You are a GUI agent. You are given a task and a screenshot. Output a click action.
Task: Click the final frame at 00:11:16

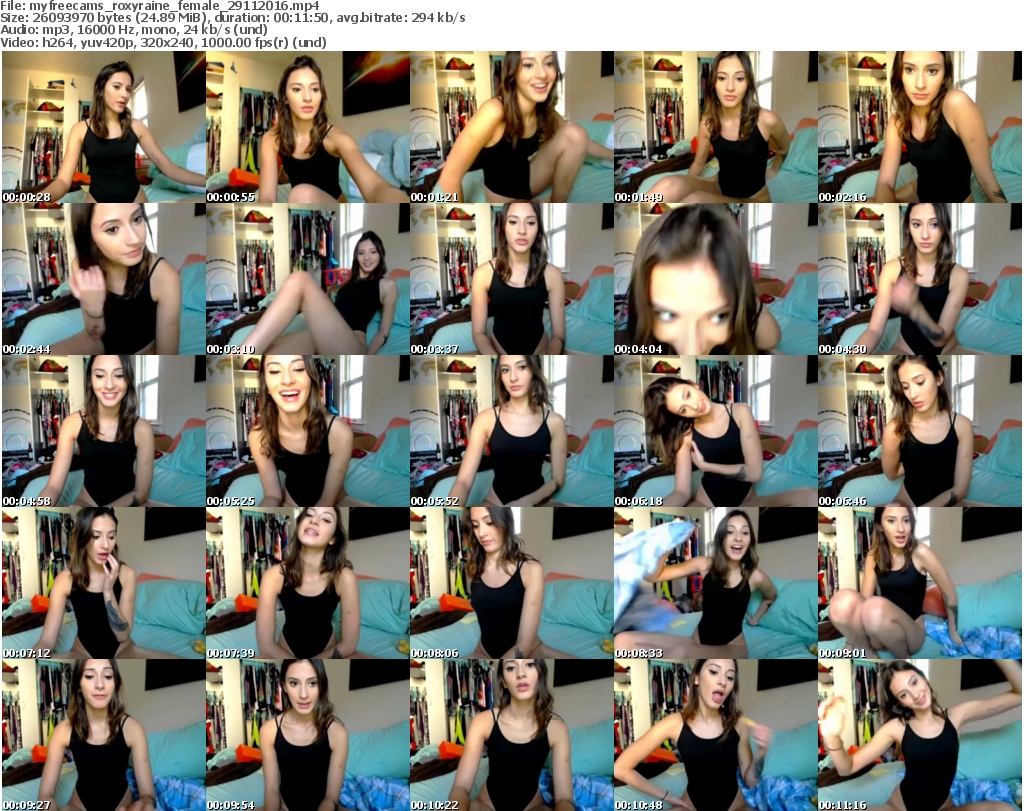[x=919, y=734]
